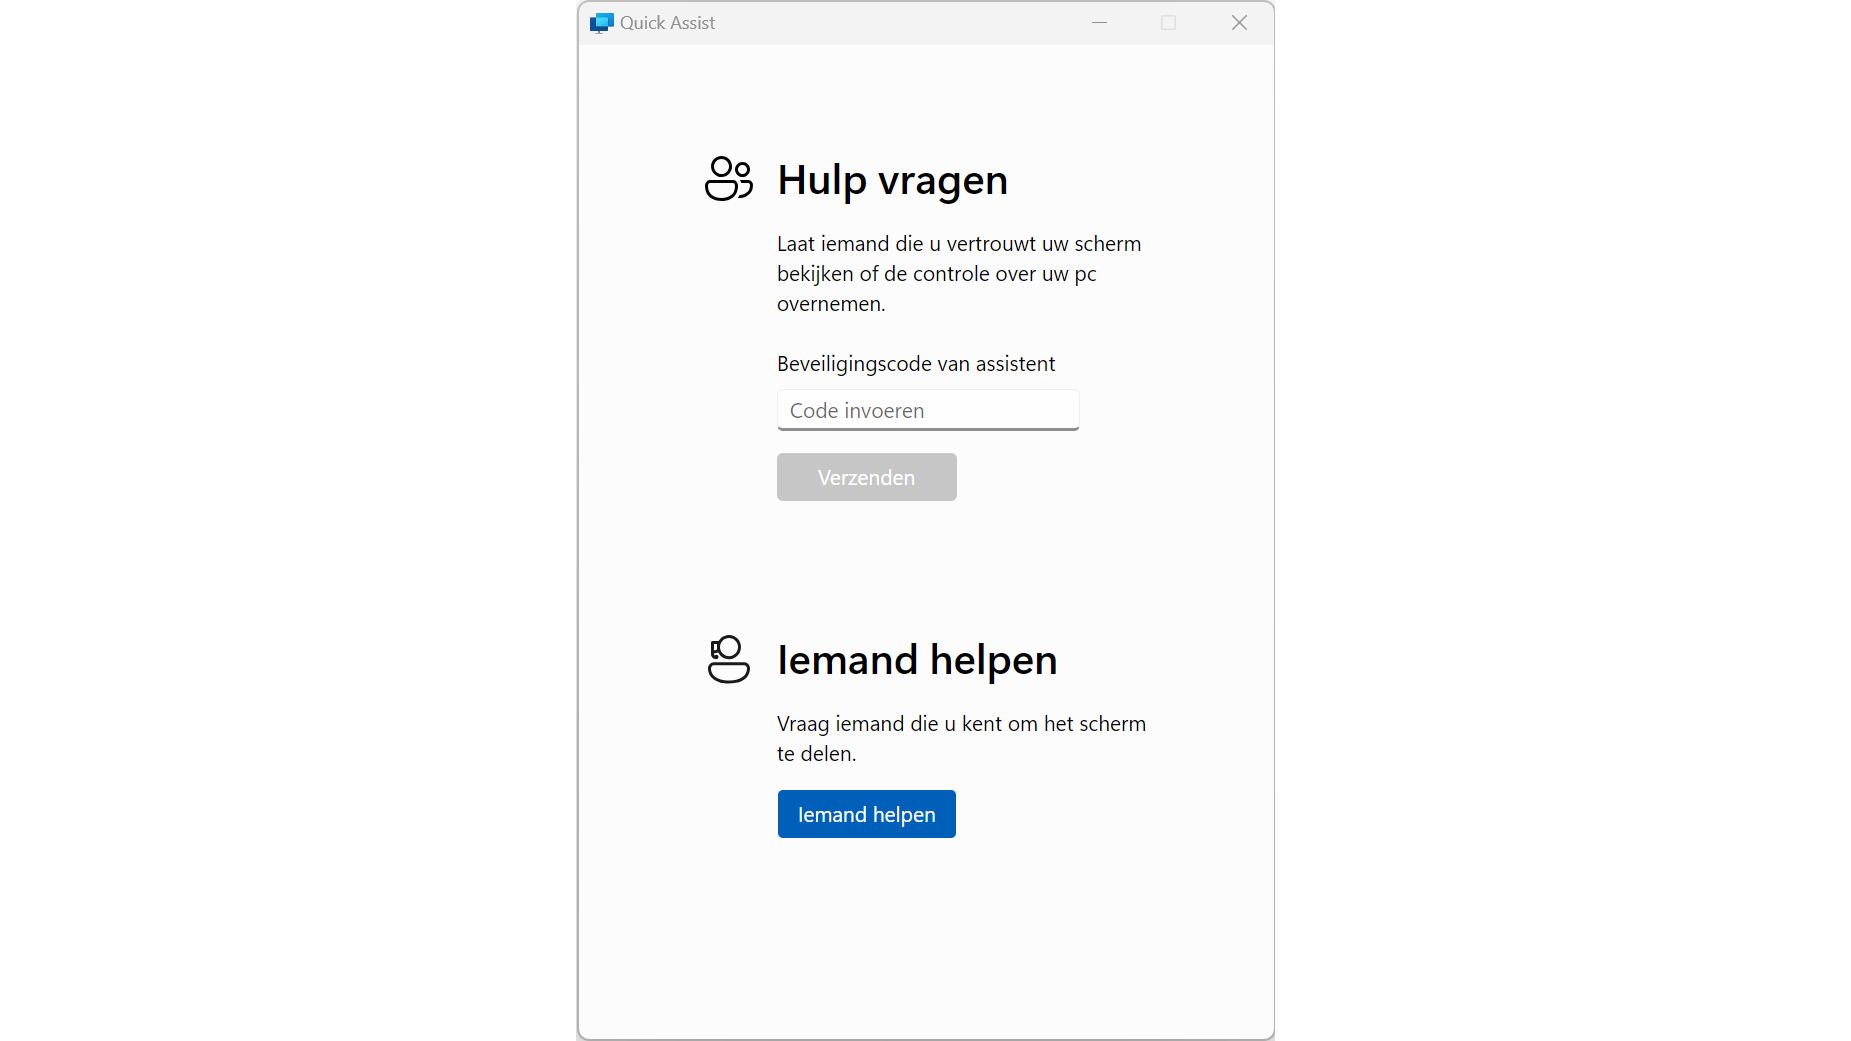Click the person icon beside Iemand helpen heading
This screenshot has width=1851, height=1041.
click(729, 659)
